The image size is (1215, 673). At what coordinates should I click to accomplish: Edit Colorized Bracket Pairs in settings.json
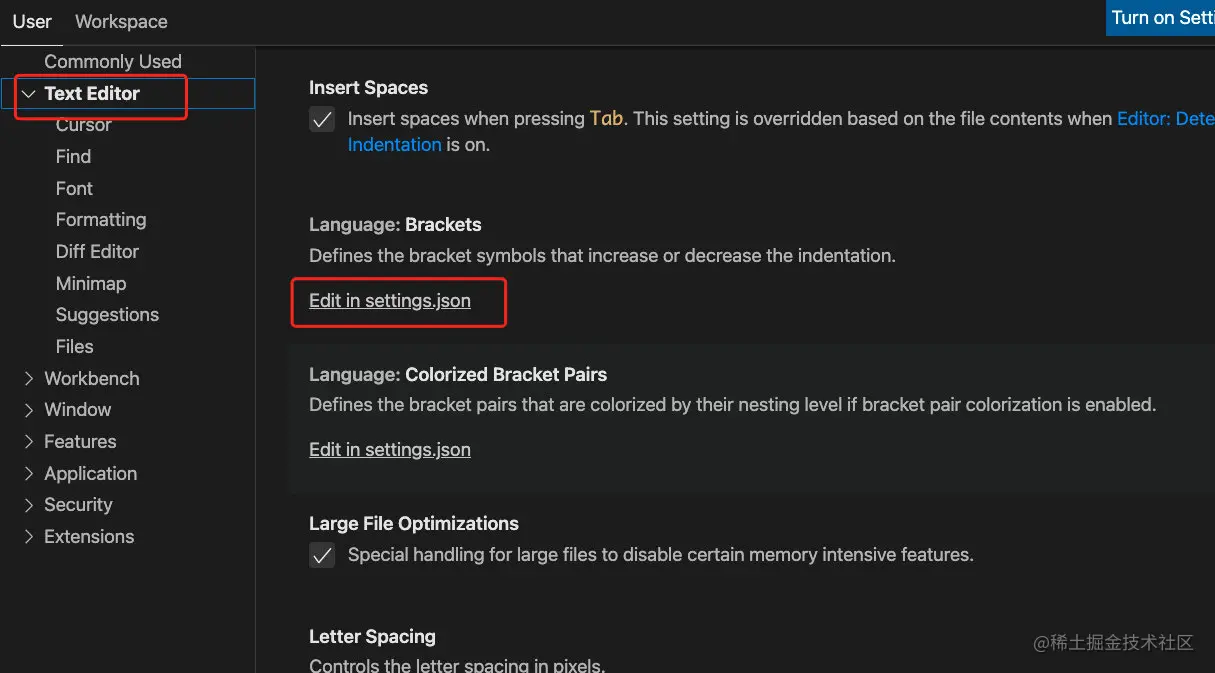coord(390,450)
